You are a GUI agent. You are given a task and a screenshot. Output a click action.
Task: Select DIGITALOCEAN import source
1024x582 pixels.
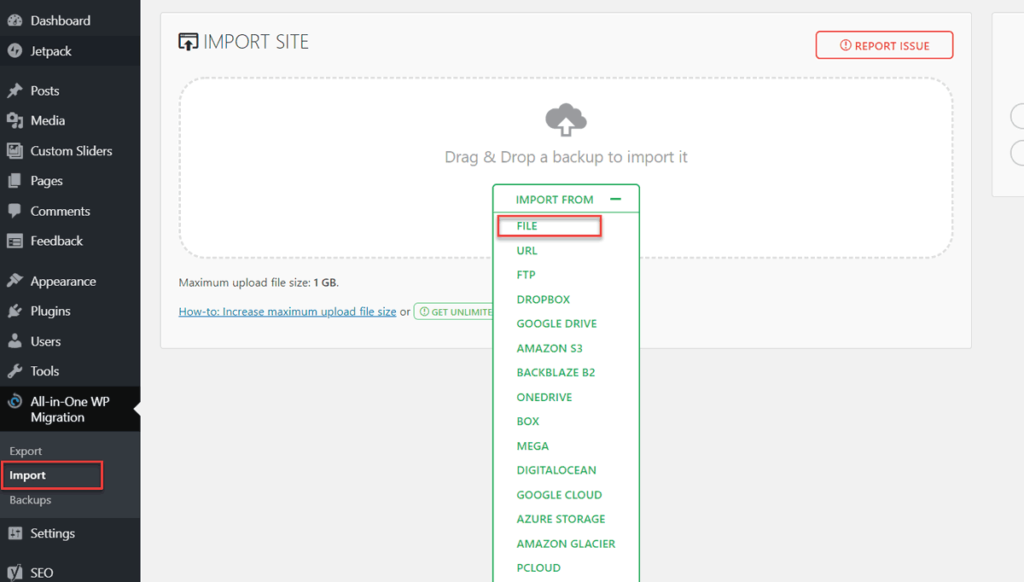tap(556, 470)
